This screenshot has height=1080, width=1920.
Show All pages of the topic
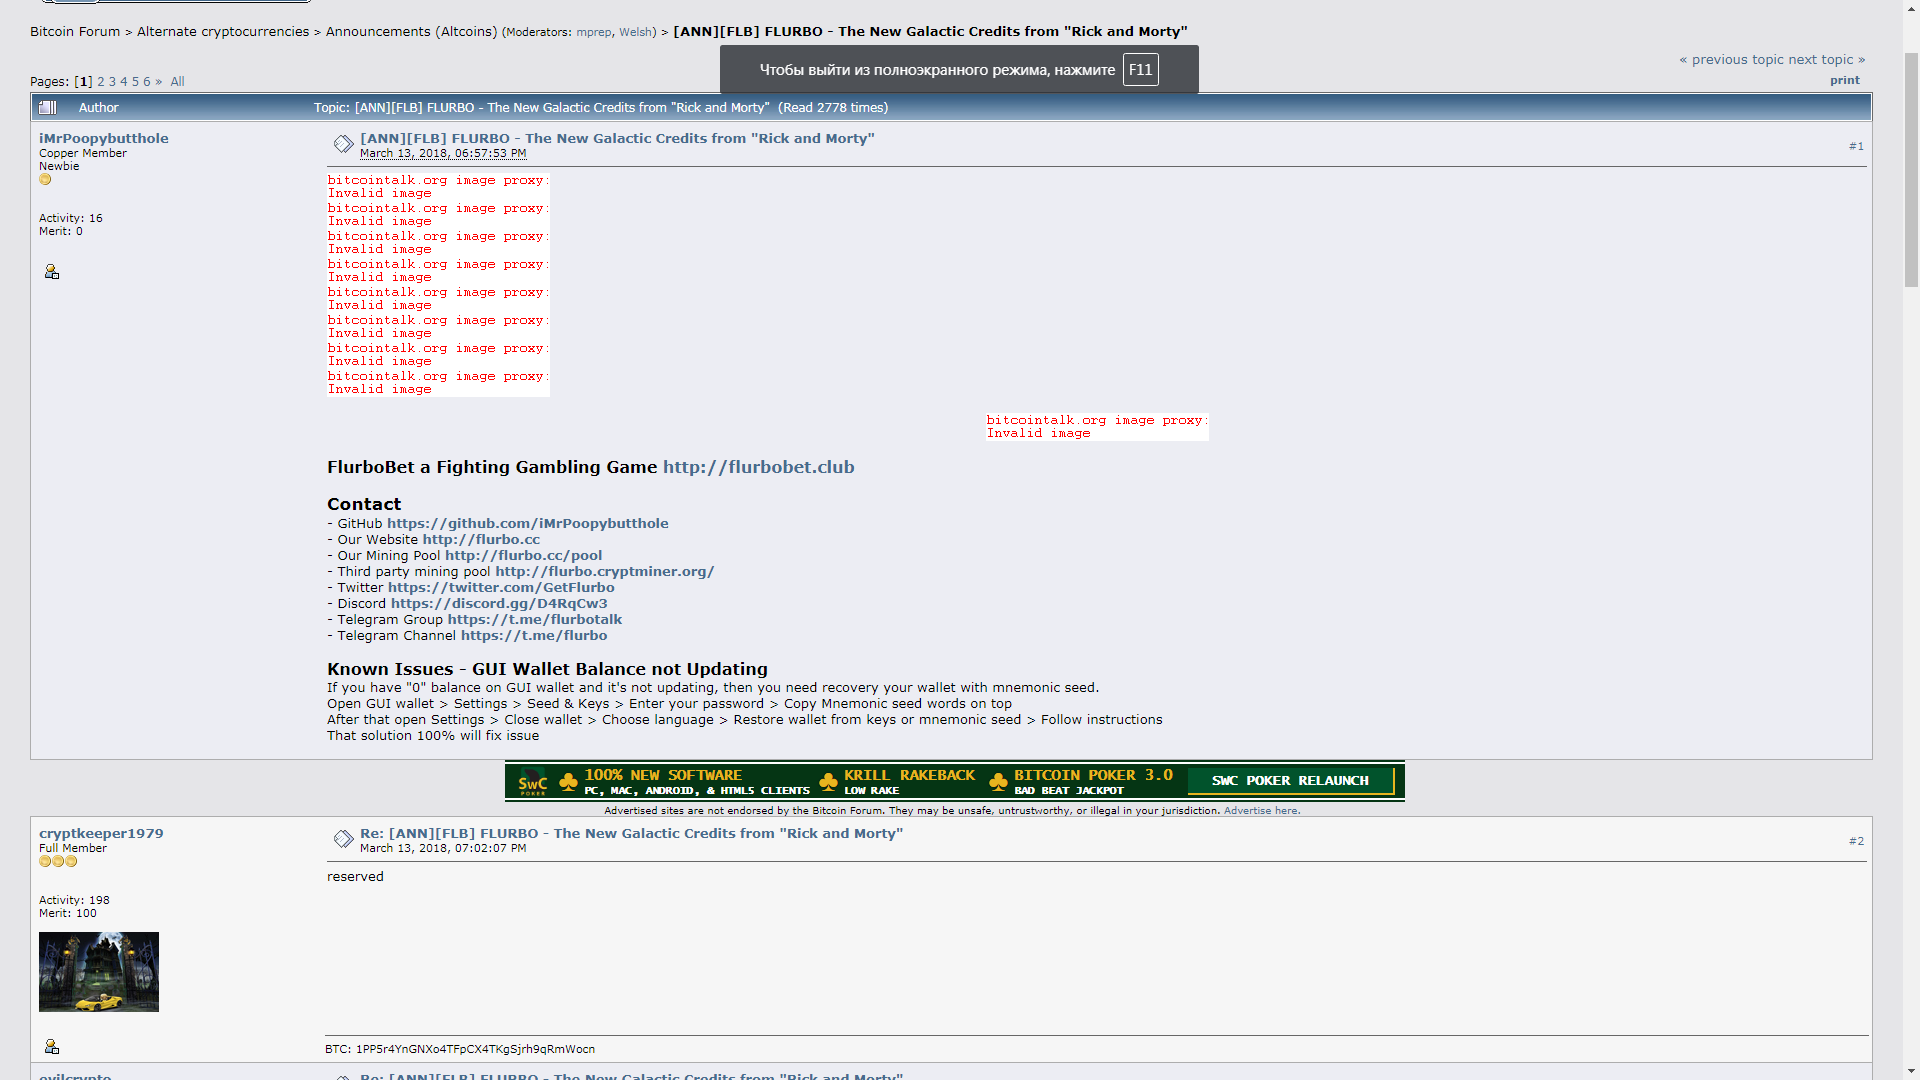coord(177,82)
